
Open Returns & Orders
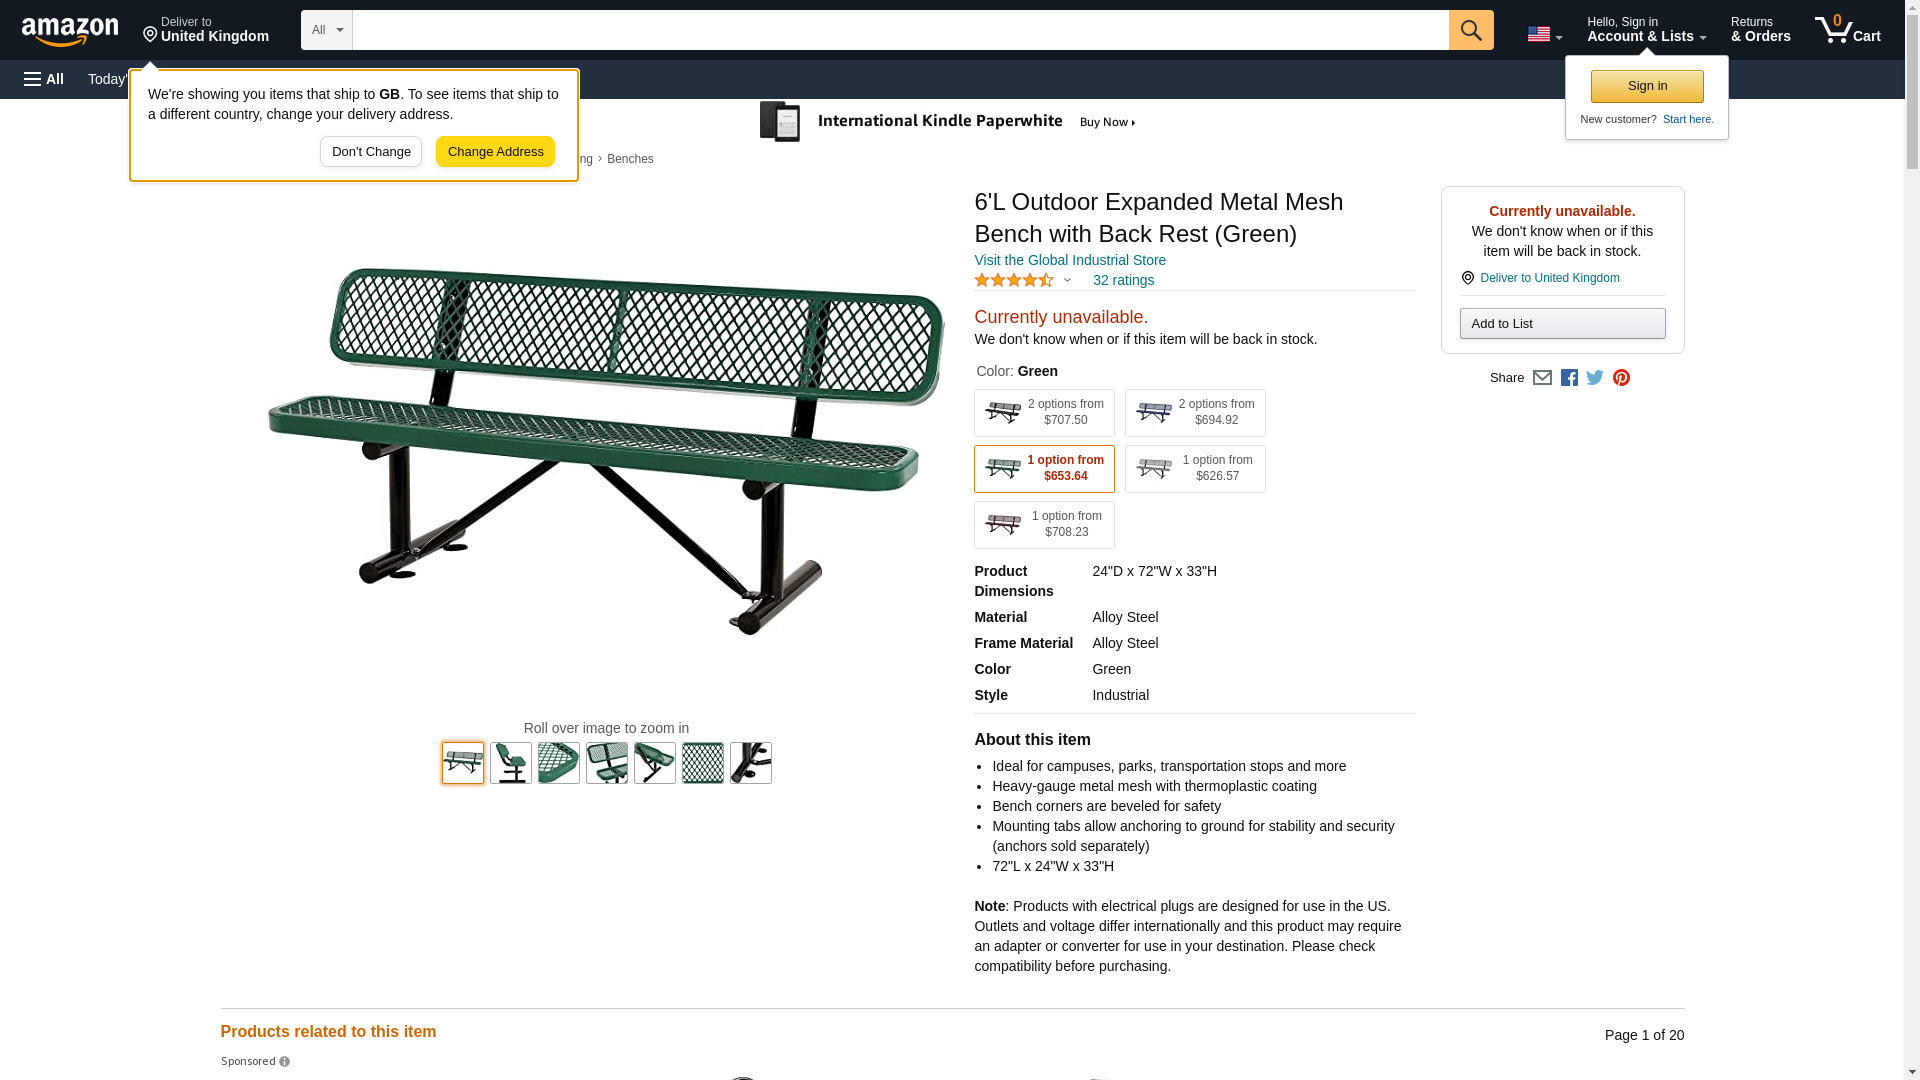(x=1760, y=30)
